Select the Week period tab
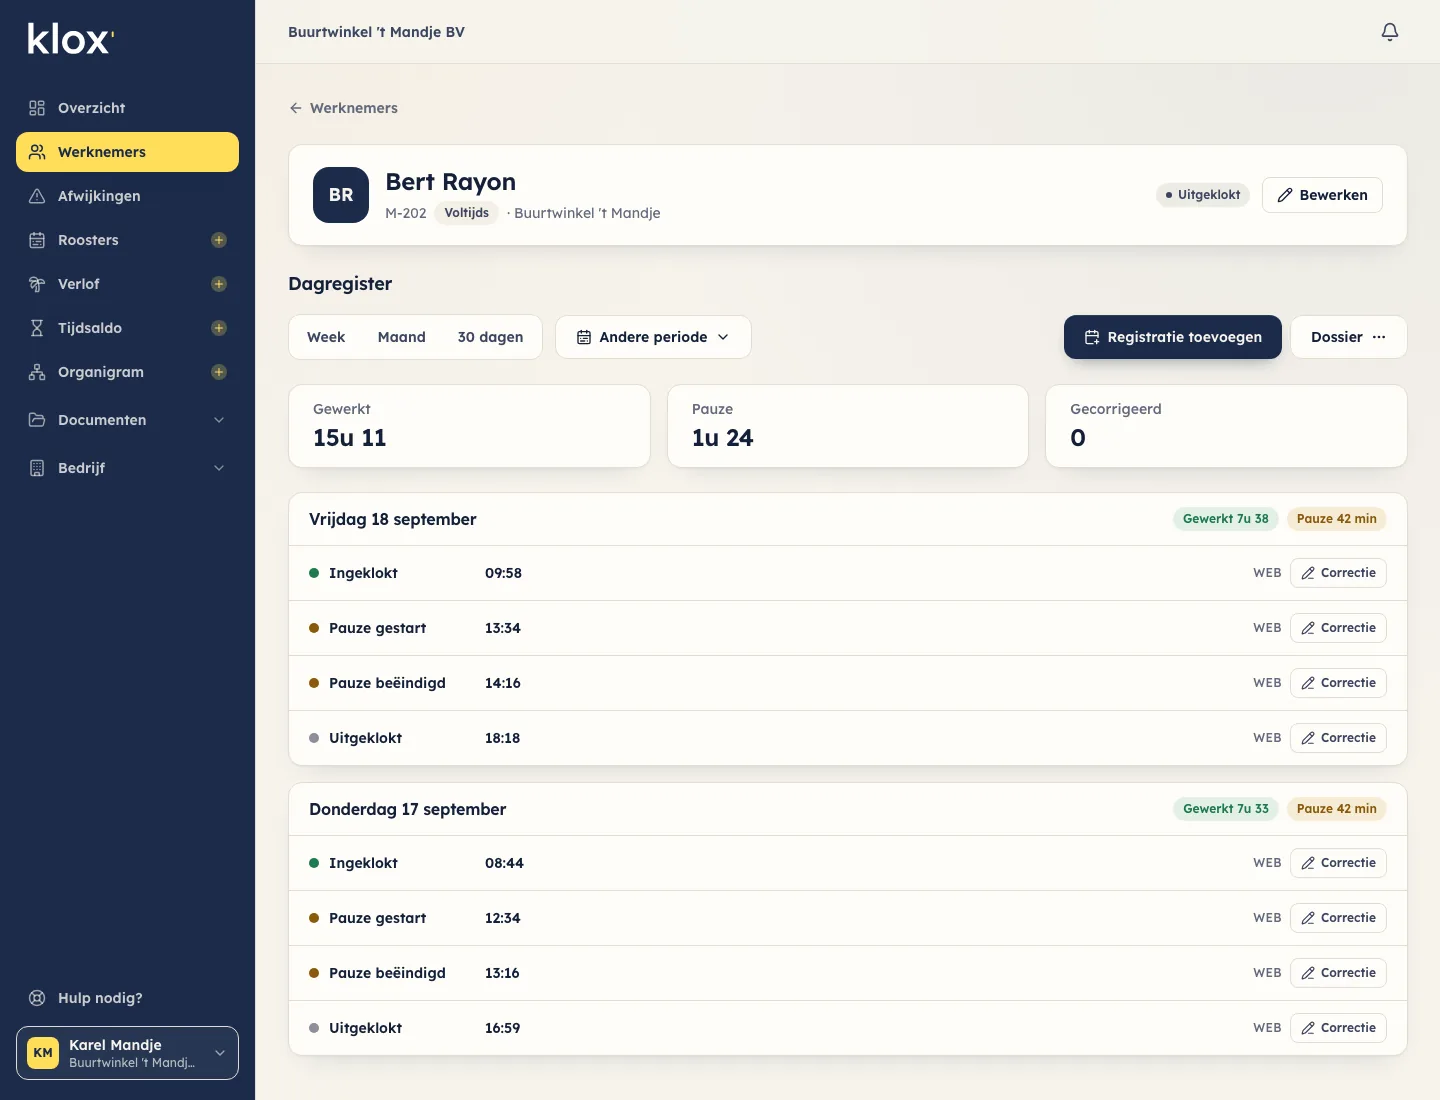This screenshot has height=1100, width=1440. coord(326,337)
